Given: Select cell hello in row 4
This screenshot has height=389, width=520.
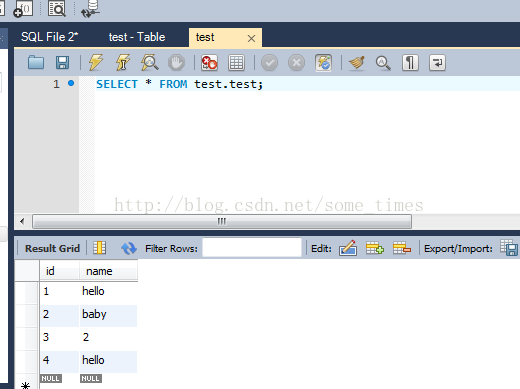Looking at the screenshot, I should coord(108,361).
